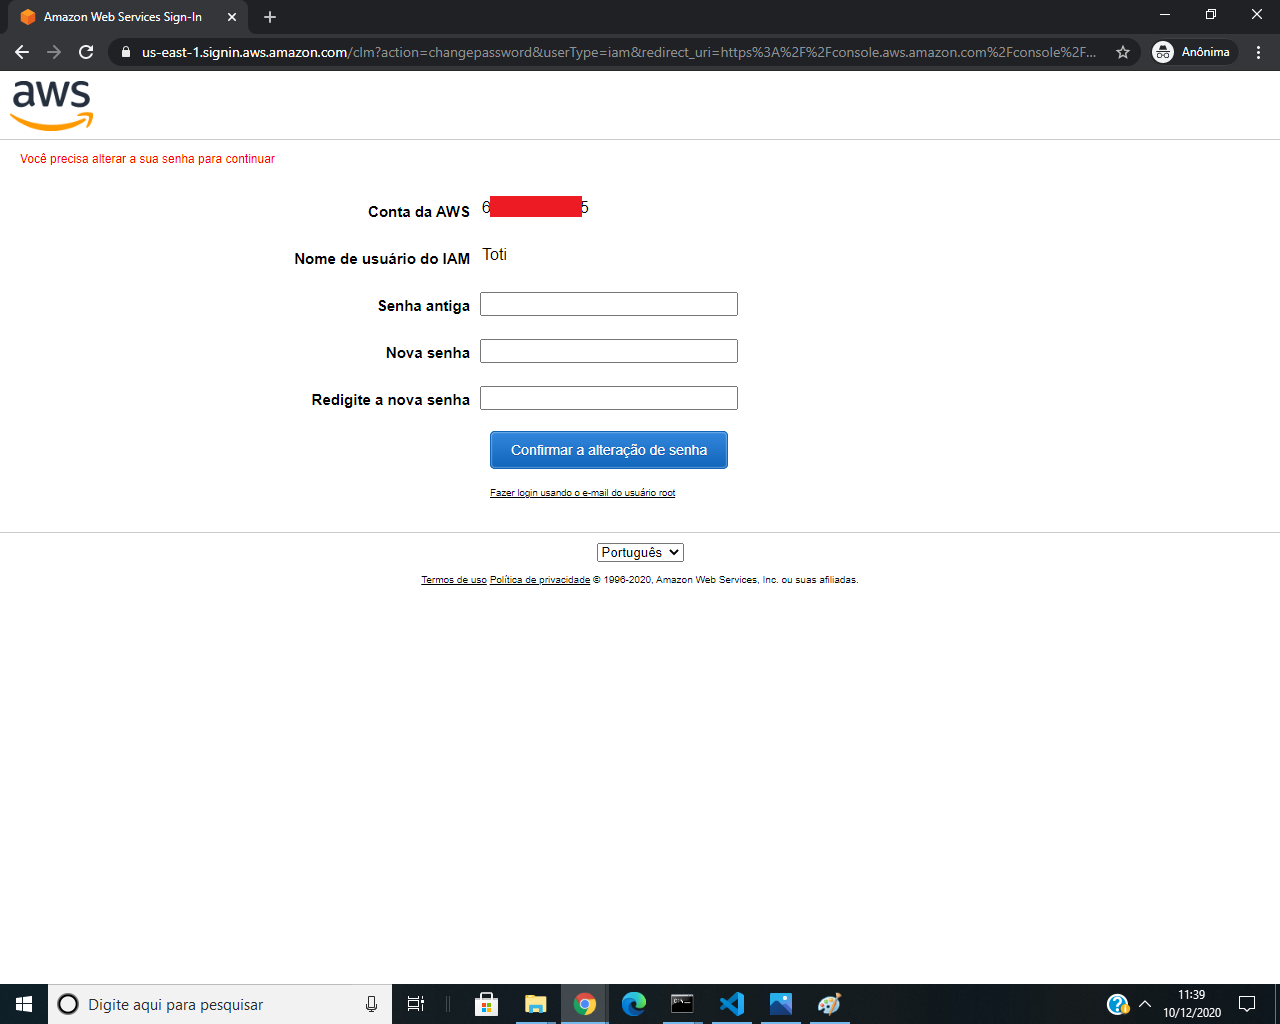Open Microsoft Edge from taskbar
Viewport: 1280px width, 1024px height.
[634, 1004]
